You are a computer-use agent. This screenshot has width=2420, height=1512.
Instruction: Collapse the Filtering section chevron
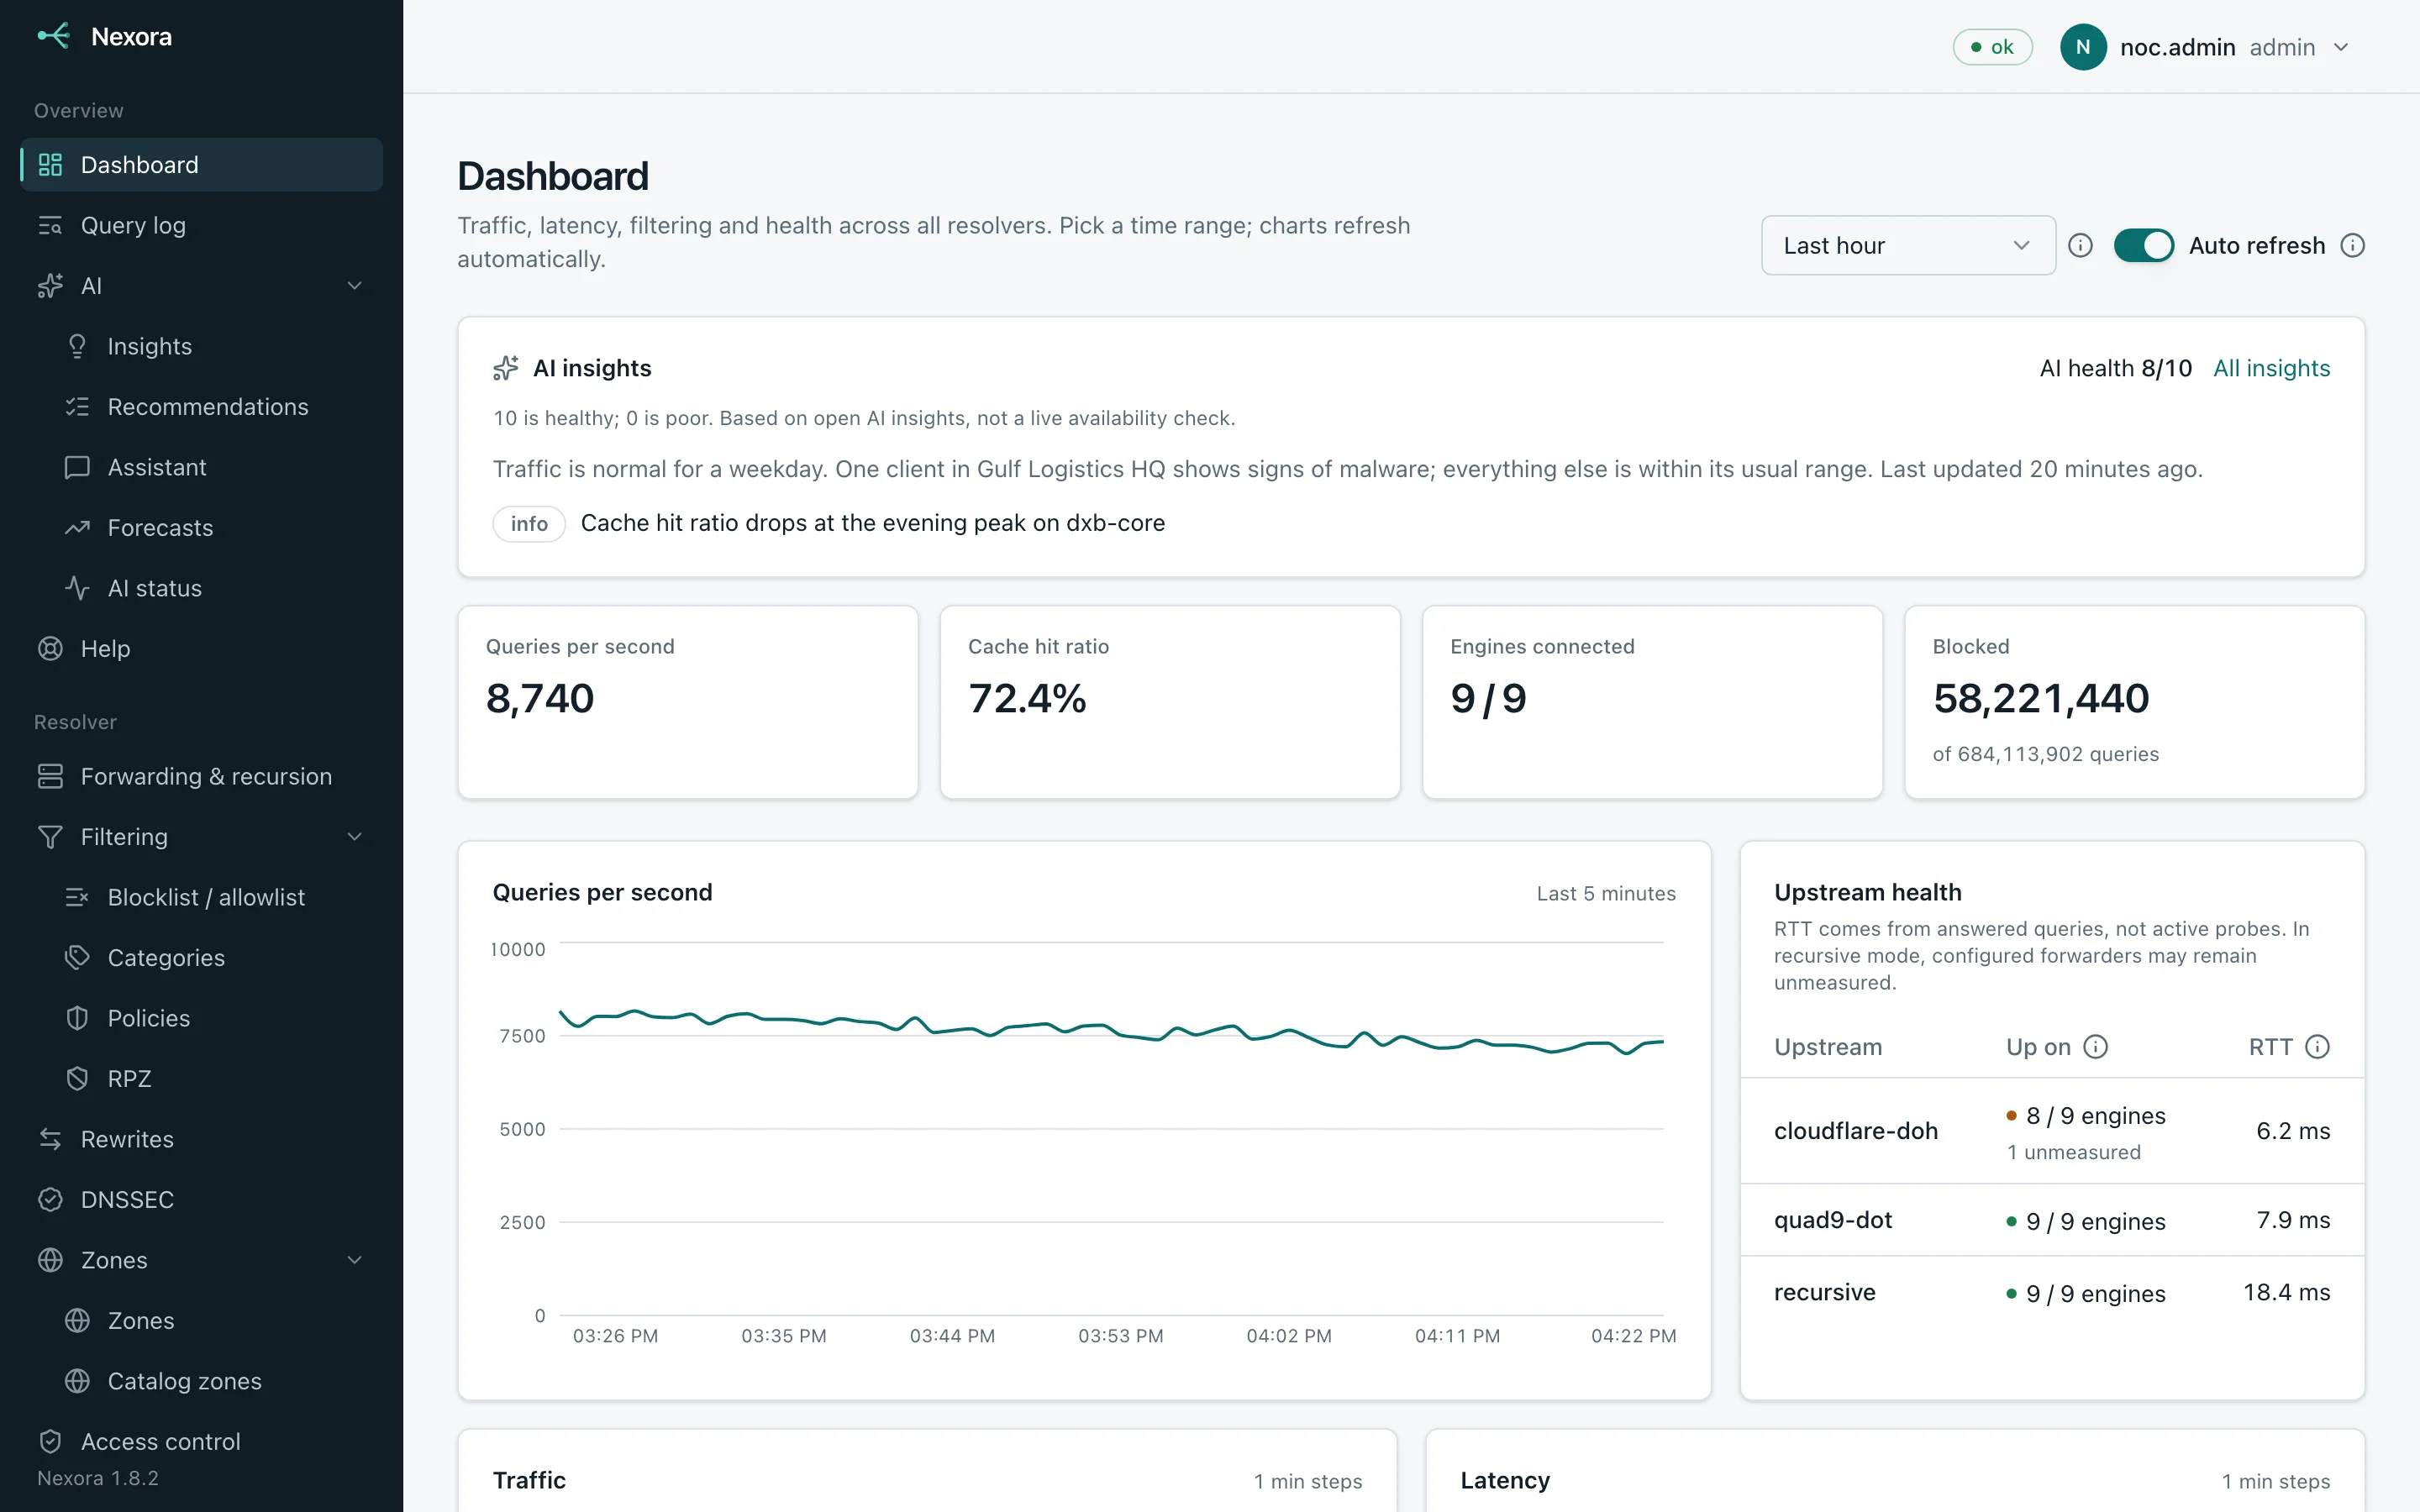pyautogui.click(x=354, y=837)
